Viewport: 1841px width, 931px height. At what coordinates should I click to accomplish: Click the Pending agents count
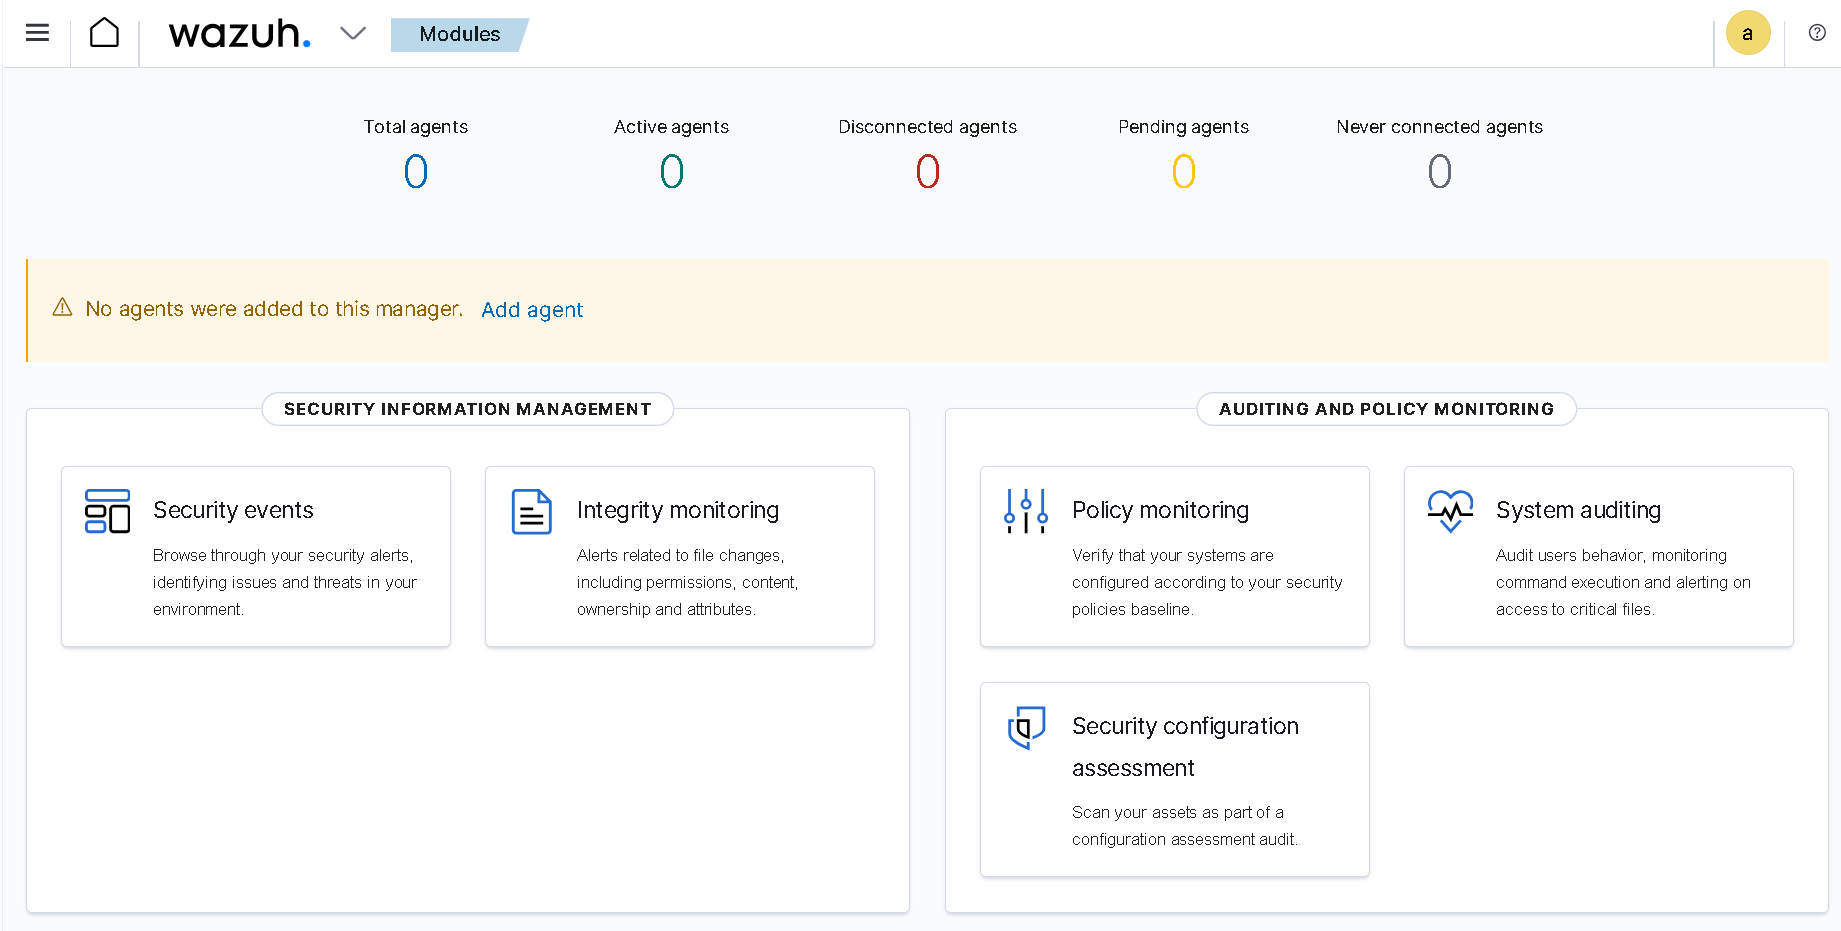[x=1184, y=172]
